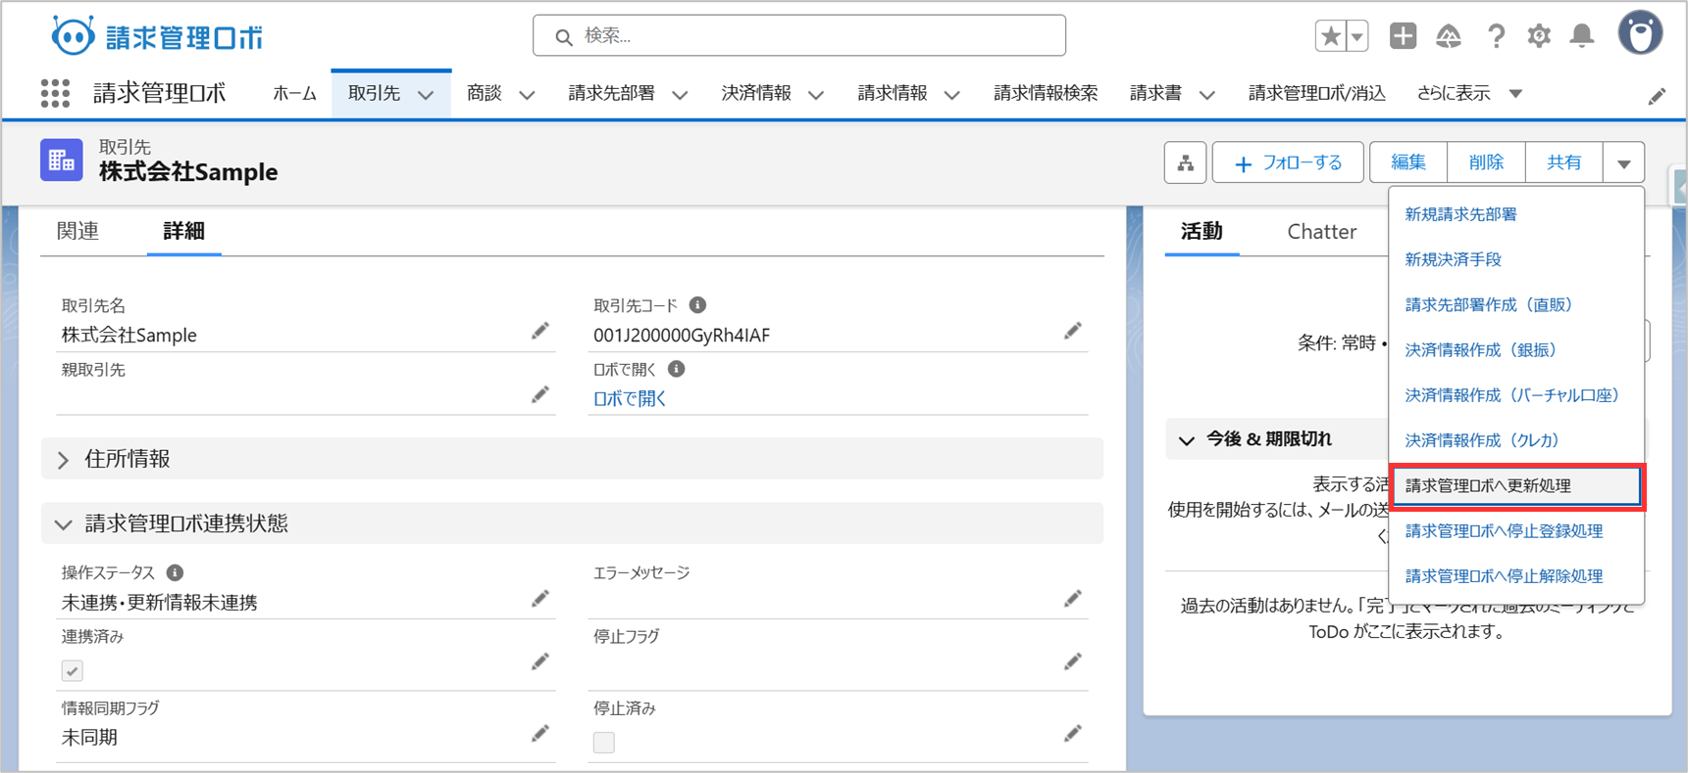The image size is (1688, 773).
Task: Click the global actions plus icon
Action: [1402, 37]
